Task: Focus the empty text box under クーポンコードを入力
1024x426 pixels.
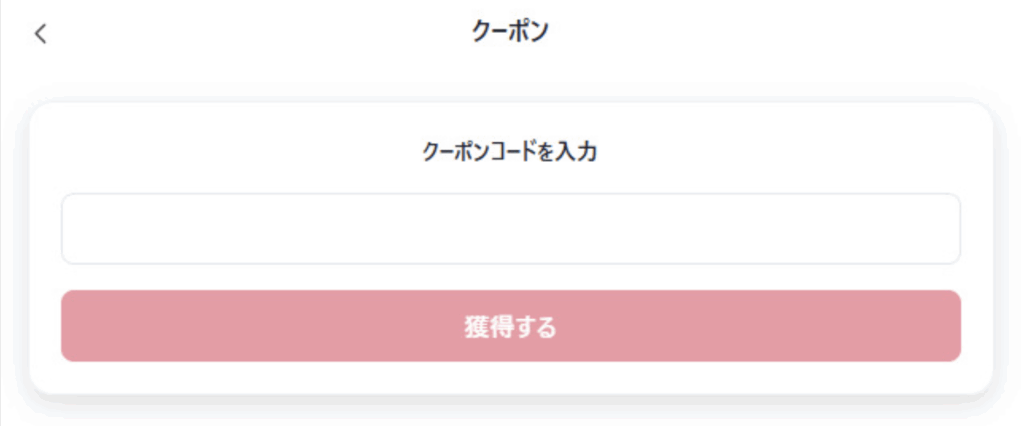Action: [510, 229]
